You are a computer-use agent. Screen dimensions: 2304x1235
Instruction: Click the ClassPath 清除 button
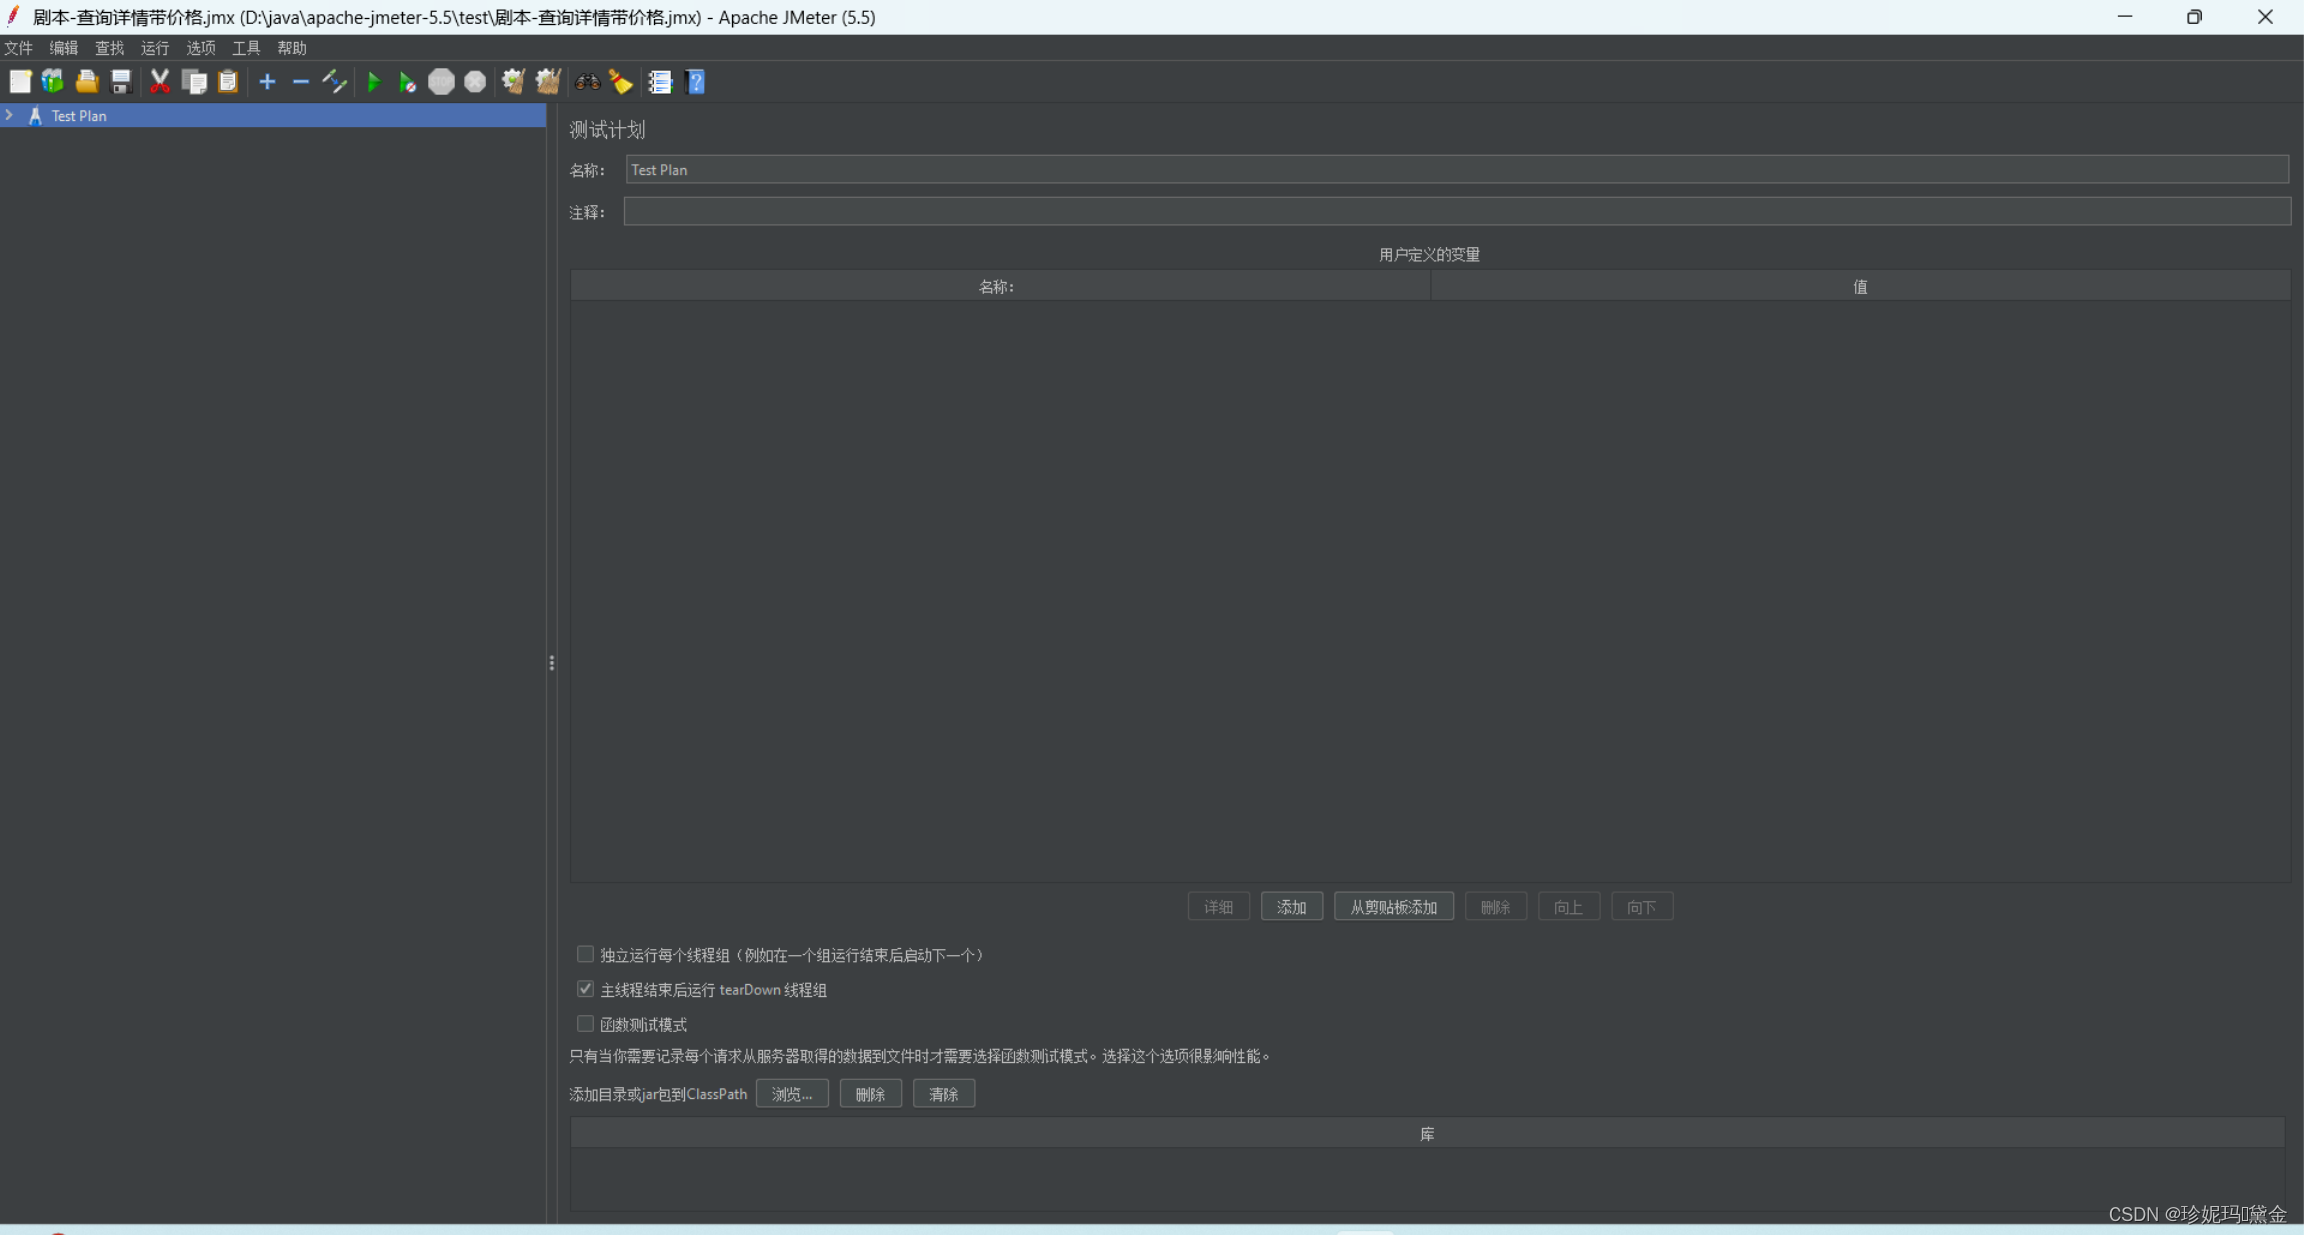tap(944, 1094)
